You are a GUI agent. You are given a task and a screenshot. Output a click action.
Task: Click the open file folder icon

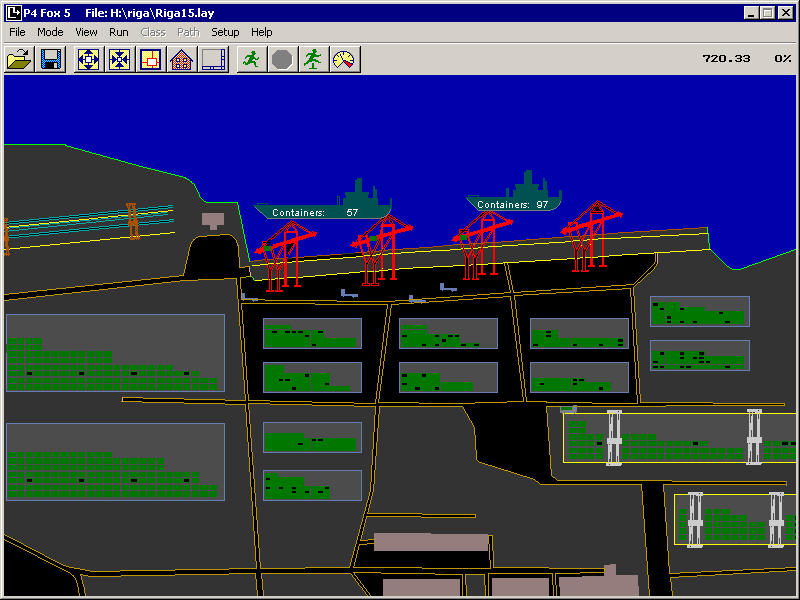point(19,59)
